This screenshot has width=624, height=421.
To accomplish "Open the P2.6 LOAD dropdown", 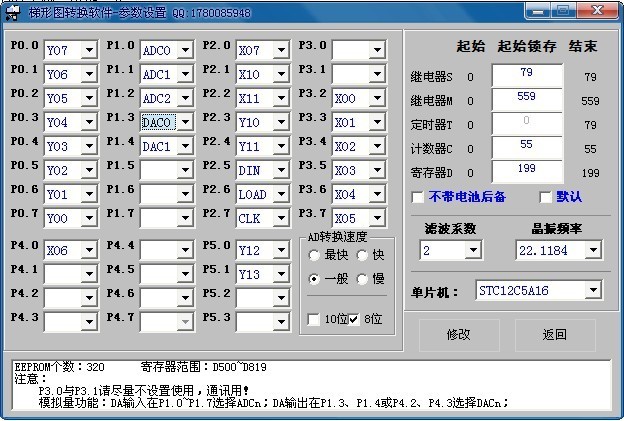I will 279,194.
